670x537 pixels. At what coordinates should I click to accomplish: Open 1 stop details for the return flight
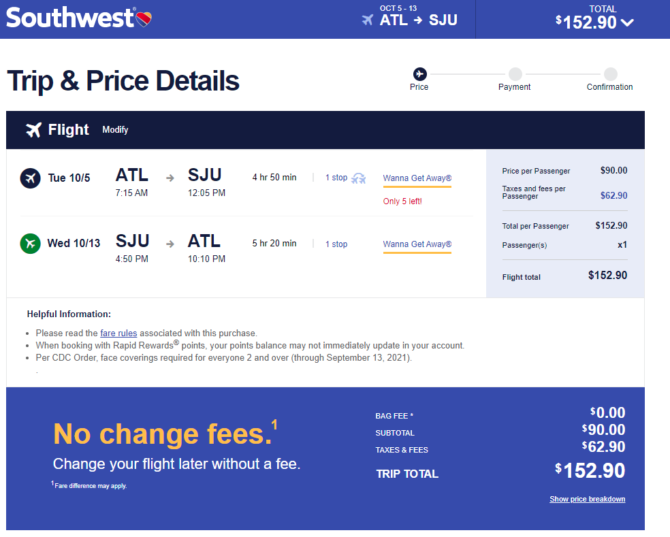[x=336, y=244]
